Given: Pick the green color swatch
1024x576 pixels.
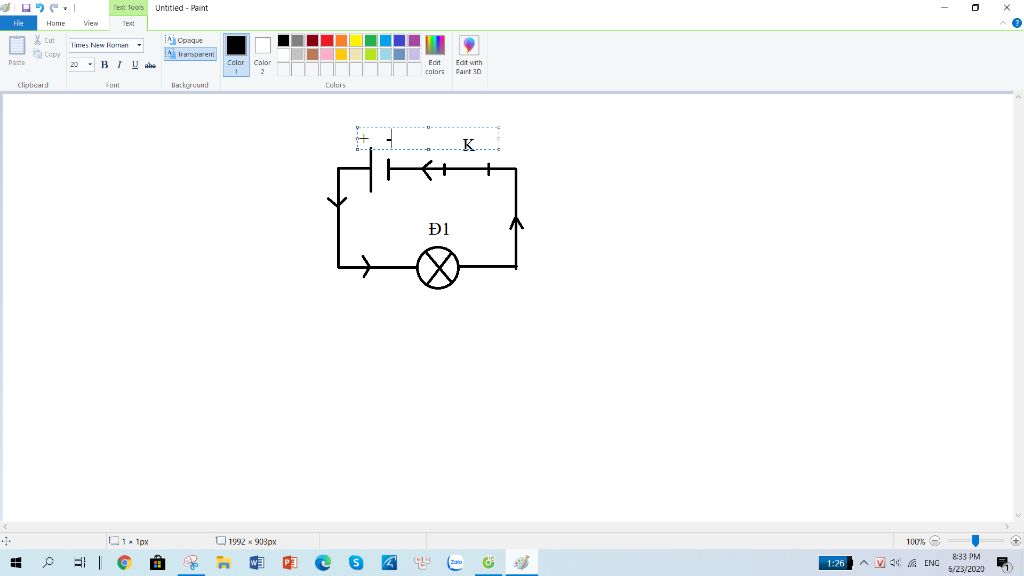Looking at the screenshot, I should 371,40.
